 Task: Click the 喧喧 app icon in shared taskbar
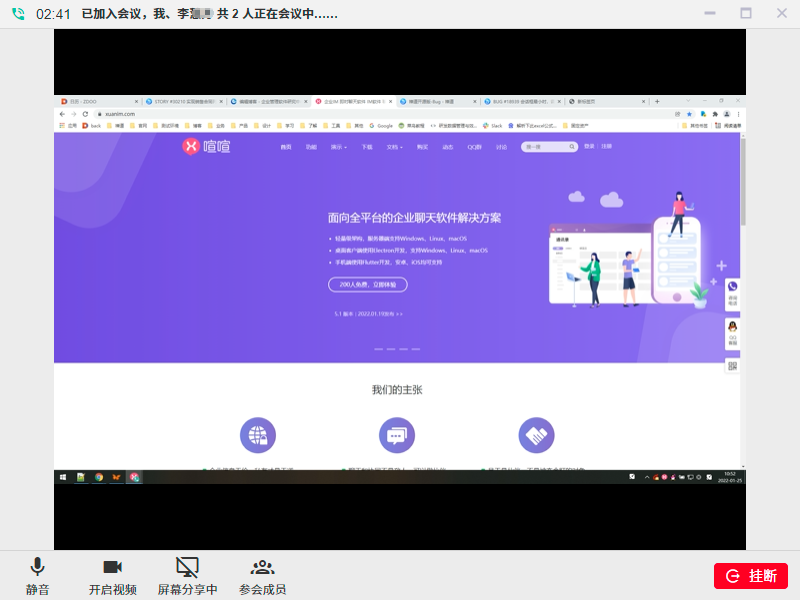click(134, 477)
